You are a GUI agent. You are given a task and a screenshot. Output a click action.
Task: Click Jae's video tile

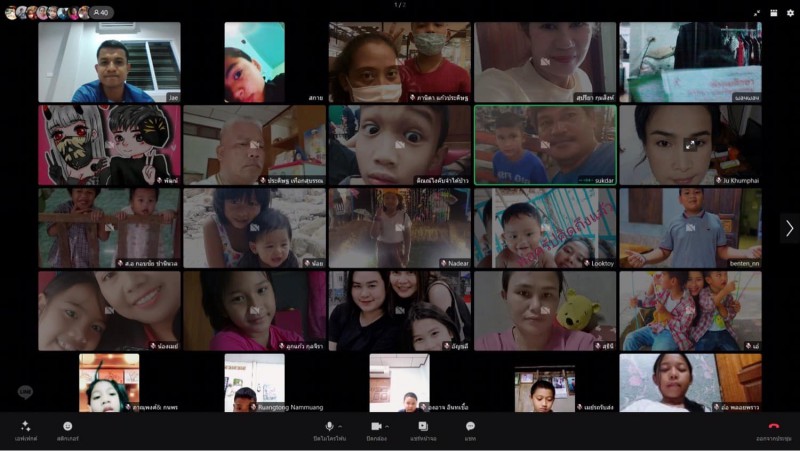point(109,62)
